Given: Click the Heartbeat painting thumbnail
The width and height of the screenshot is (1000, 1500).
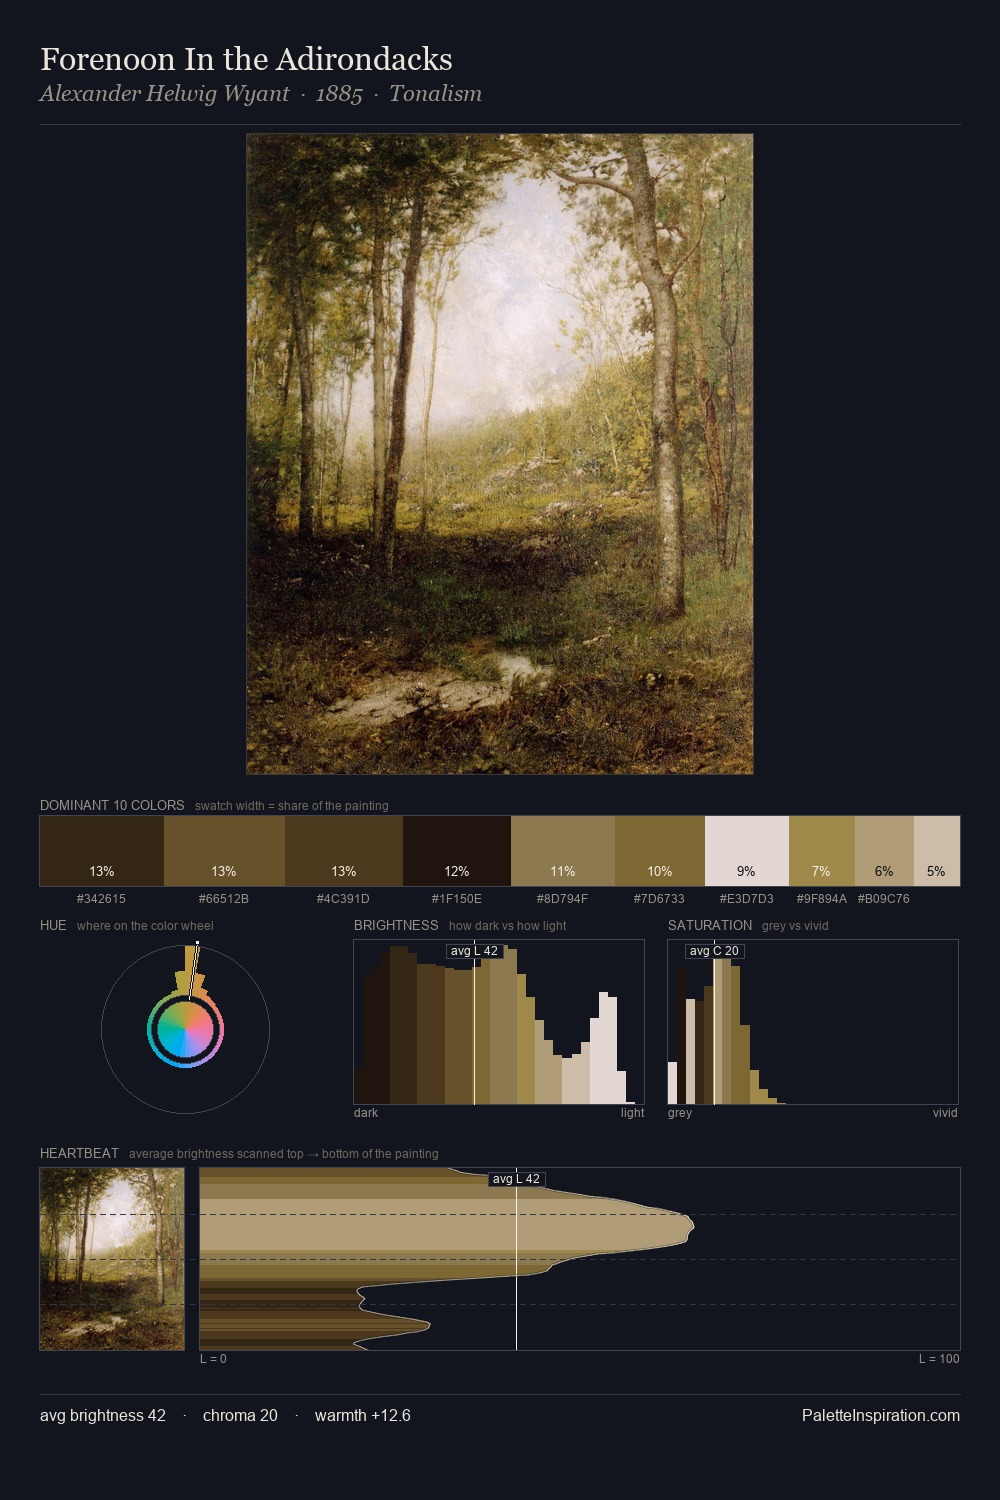Looking at the screenshot, I should [x=112, y=1259].
